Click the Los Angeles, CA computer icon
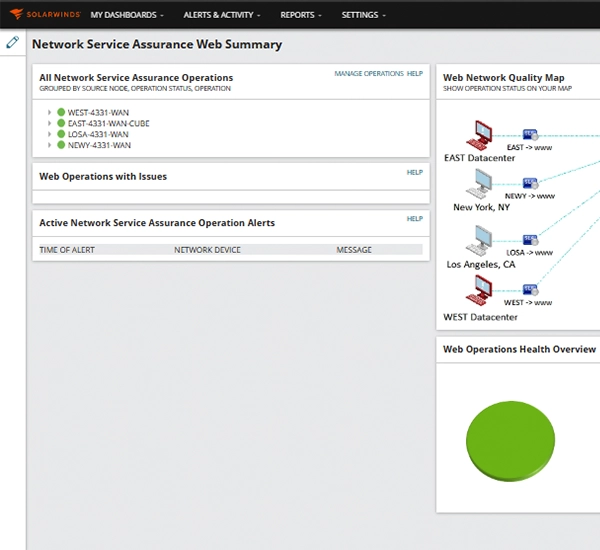This screenshot has width=600, height=550. (479, 241)
